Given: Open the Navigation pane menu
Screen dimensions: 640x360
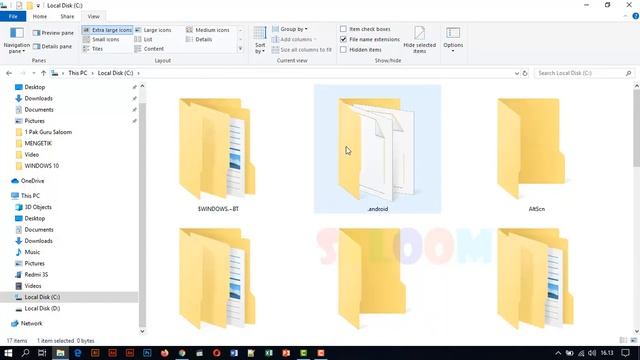Looking at the screenshot, I should point(17,40).
